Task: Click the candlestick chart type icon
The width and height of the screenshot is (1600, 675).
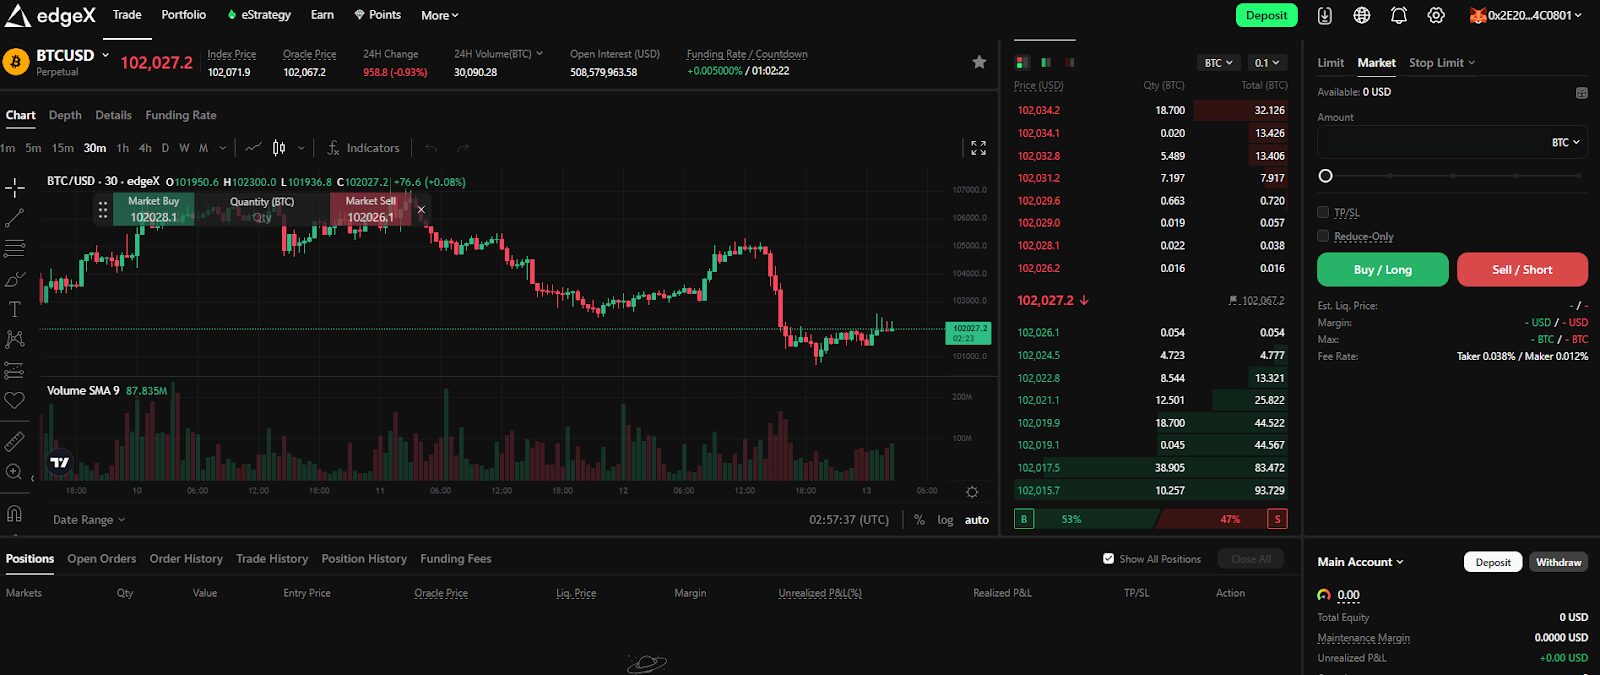Action: [279, 148]
